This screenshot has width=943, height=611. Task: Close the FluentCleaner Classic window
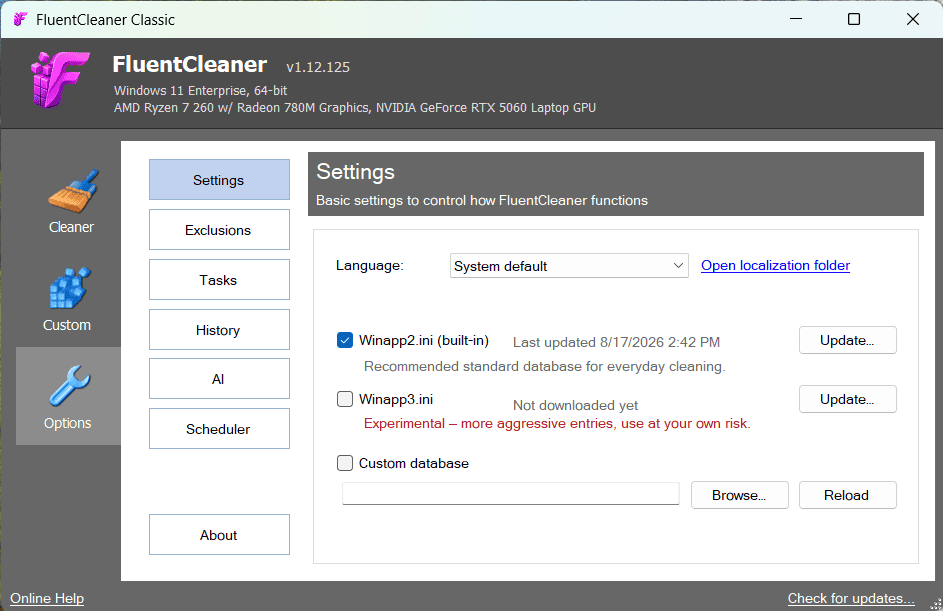tap(912, 19)
